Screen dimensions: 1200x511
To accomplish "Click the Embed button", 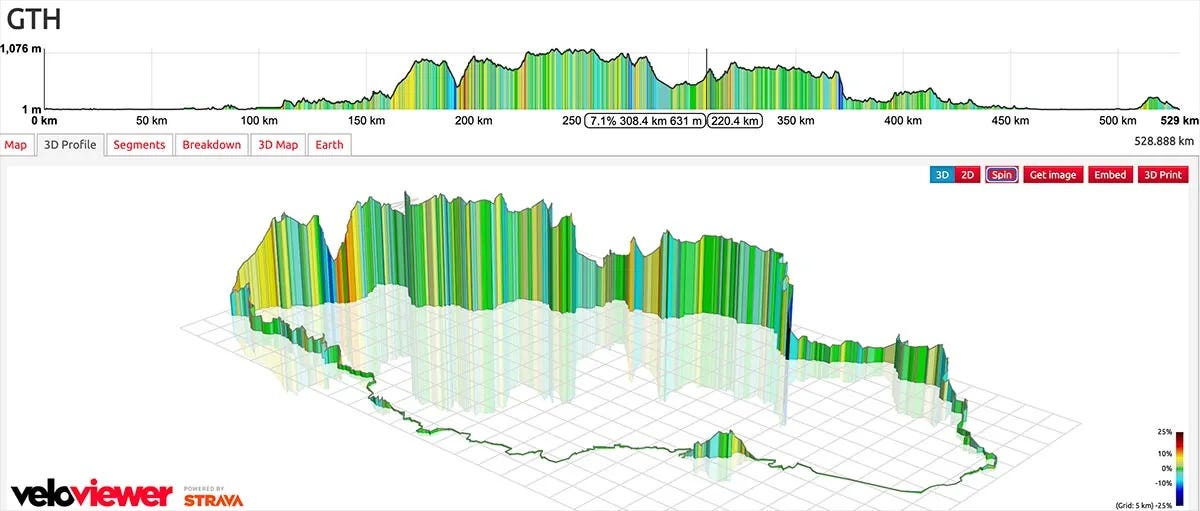I will (x=1110, y=174).
